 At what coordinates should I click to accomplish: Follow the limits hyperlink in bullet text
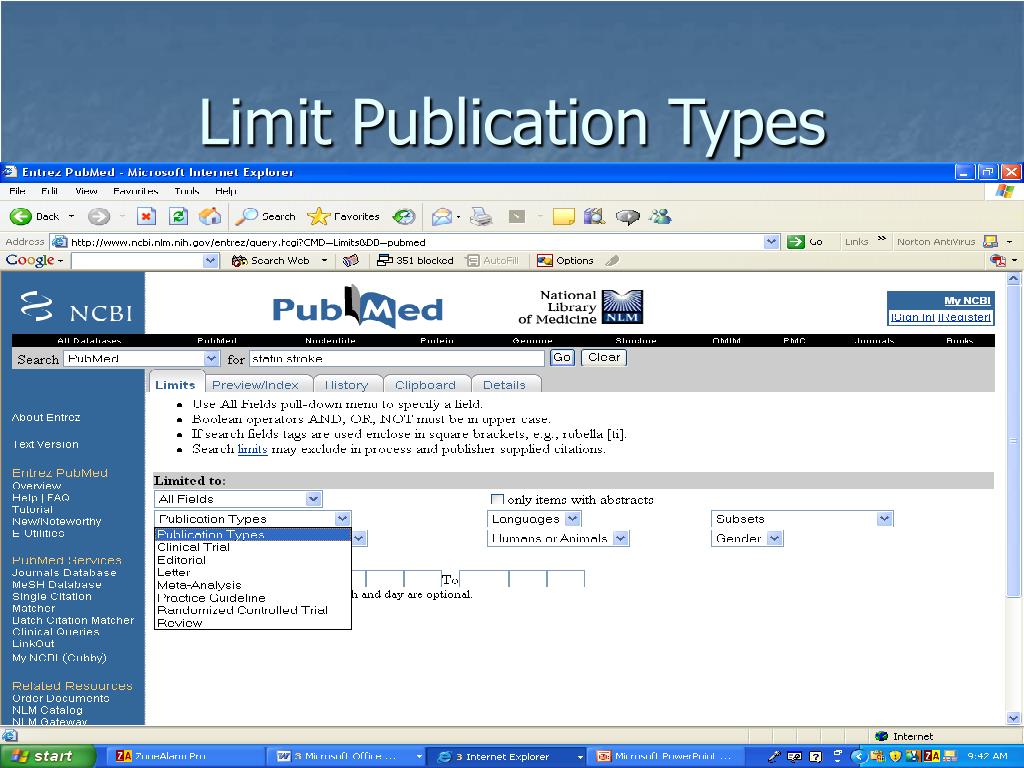click(x=253, y=449)
